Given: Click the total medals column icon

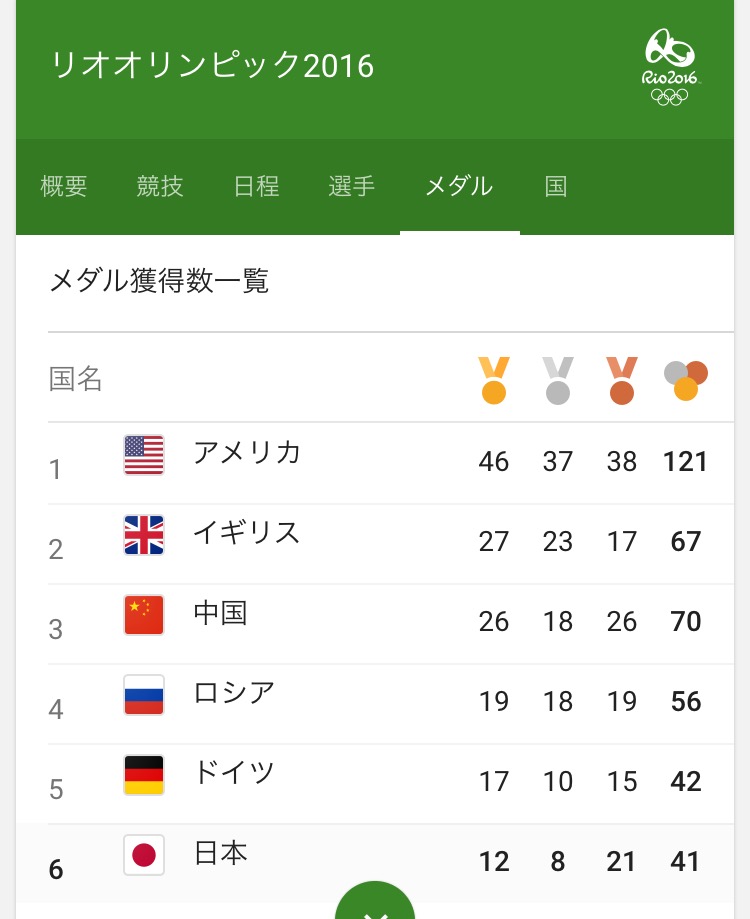Looking at the screenshot, I should click(x=686, y=380).
